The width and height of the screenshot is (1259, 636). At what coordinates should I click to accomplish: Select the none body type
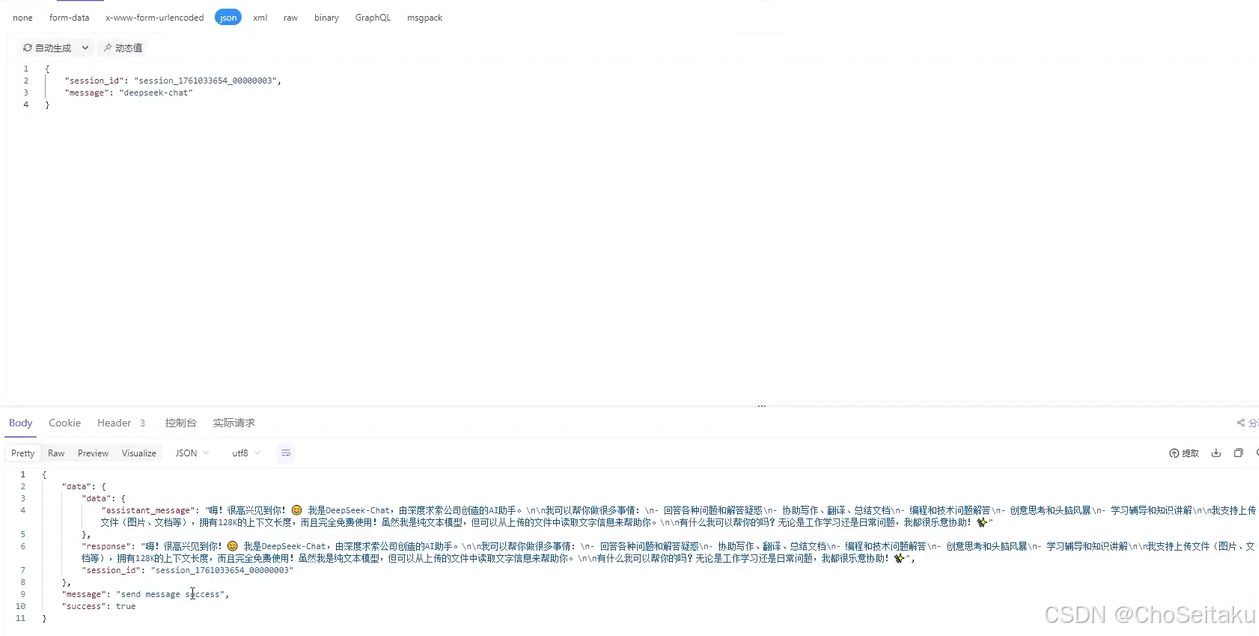tap(22, 18)
